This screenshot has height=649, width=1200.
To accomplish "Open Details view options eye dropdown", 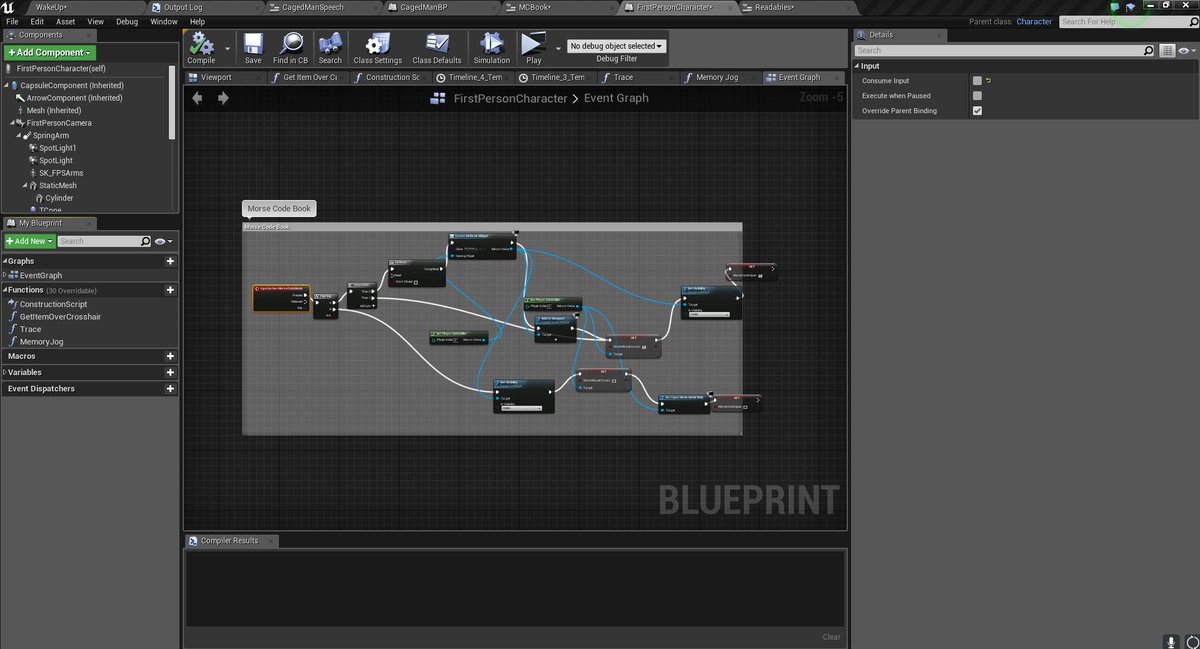I will coord(1187,50).
